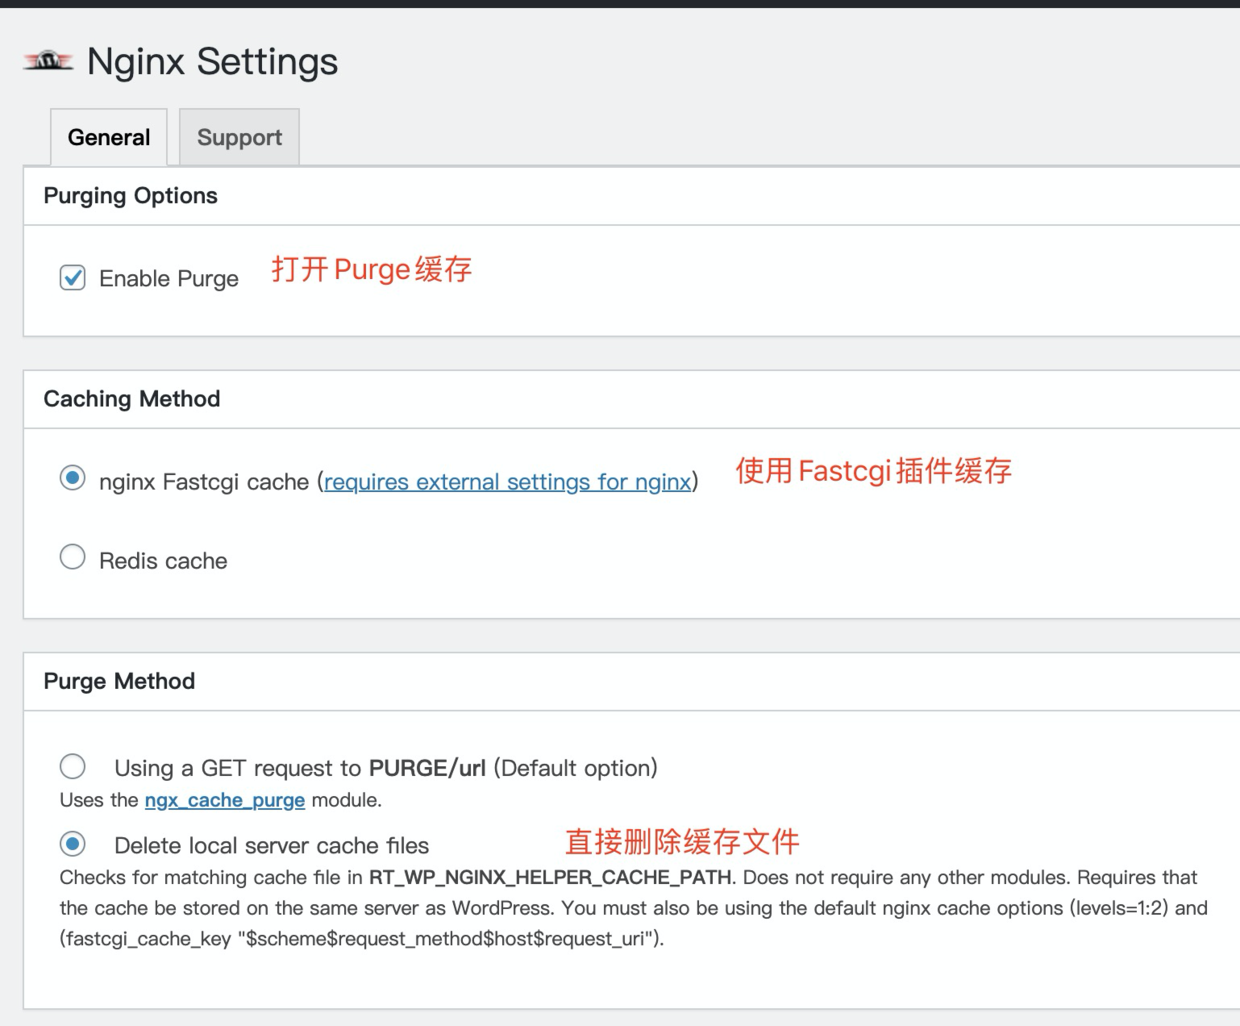The height and width of the screenshot is (1026, 1240).
Task: Click the Delete local server cache files label
Action: 271,846
